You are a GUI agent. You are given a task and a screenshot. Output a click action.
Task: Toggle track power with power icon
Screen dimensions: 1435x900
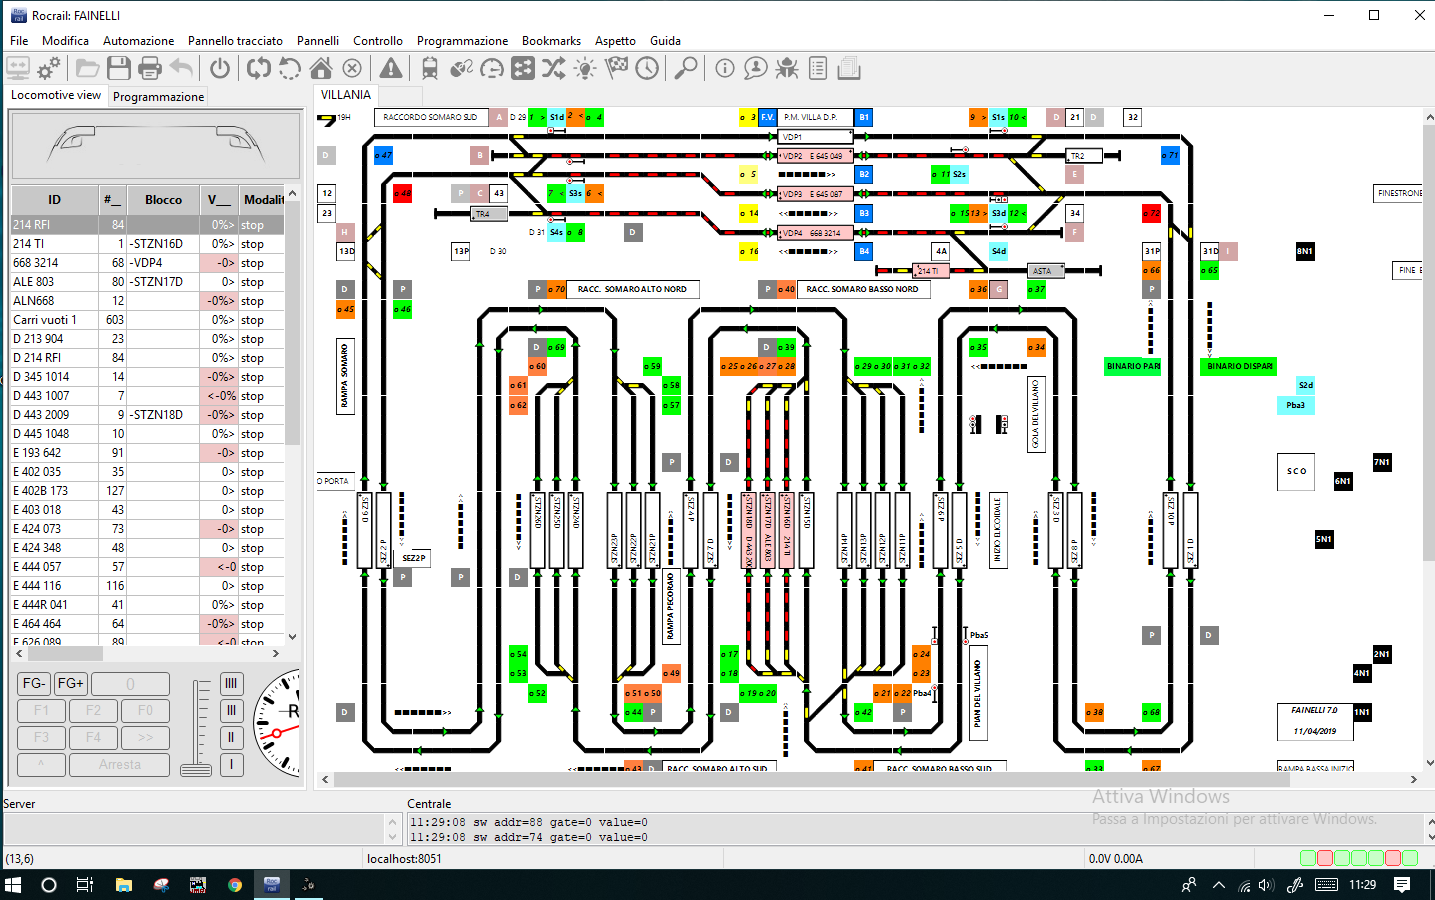tap(220, 68)
